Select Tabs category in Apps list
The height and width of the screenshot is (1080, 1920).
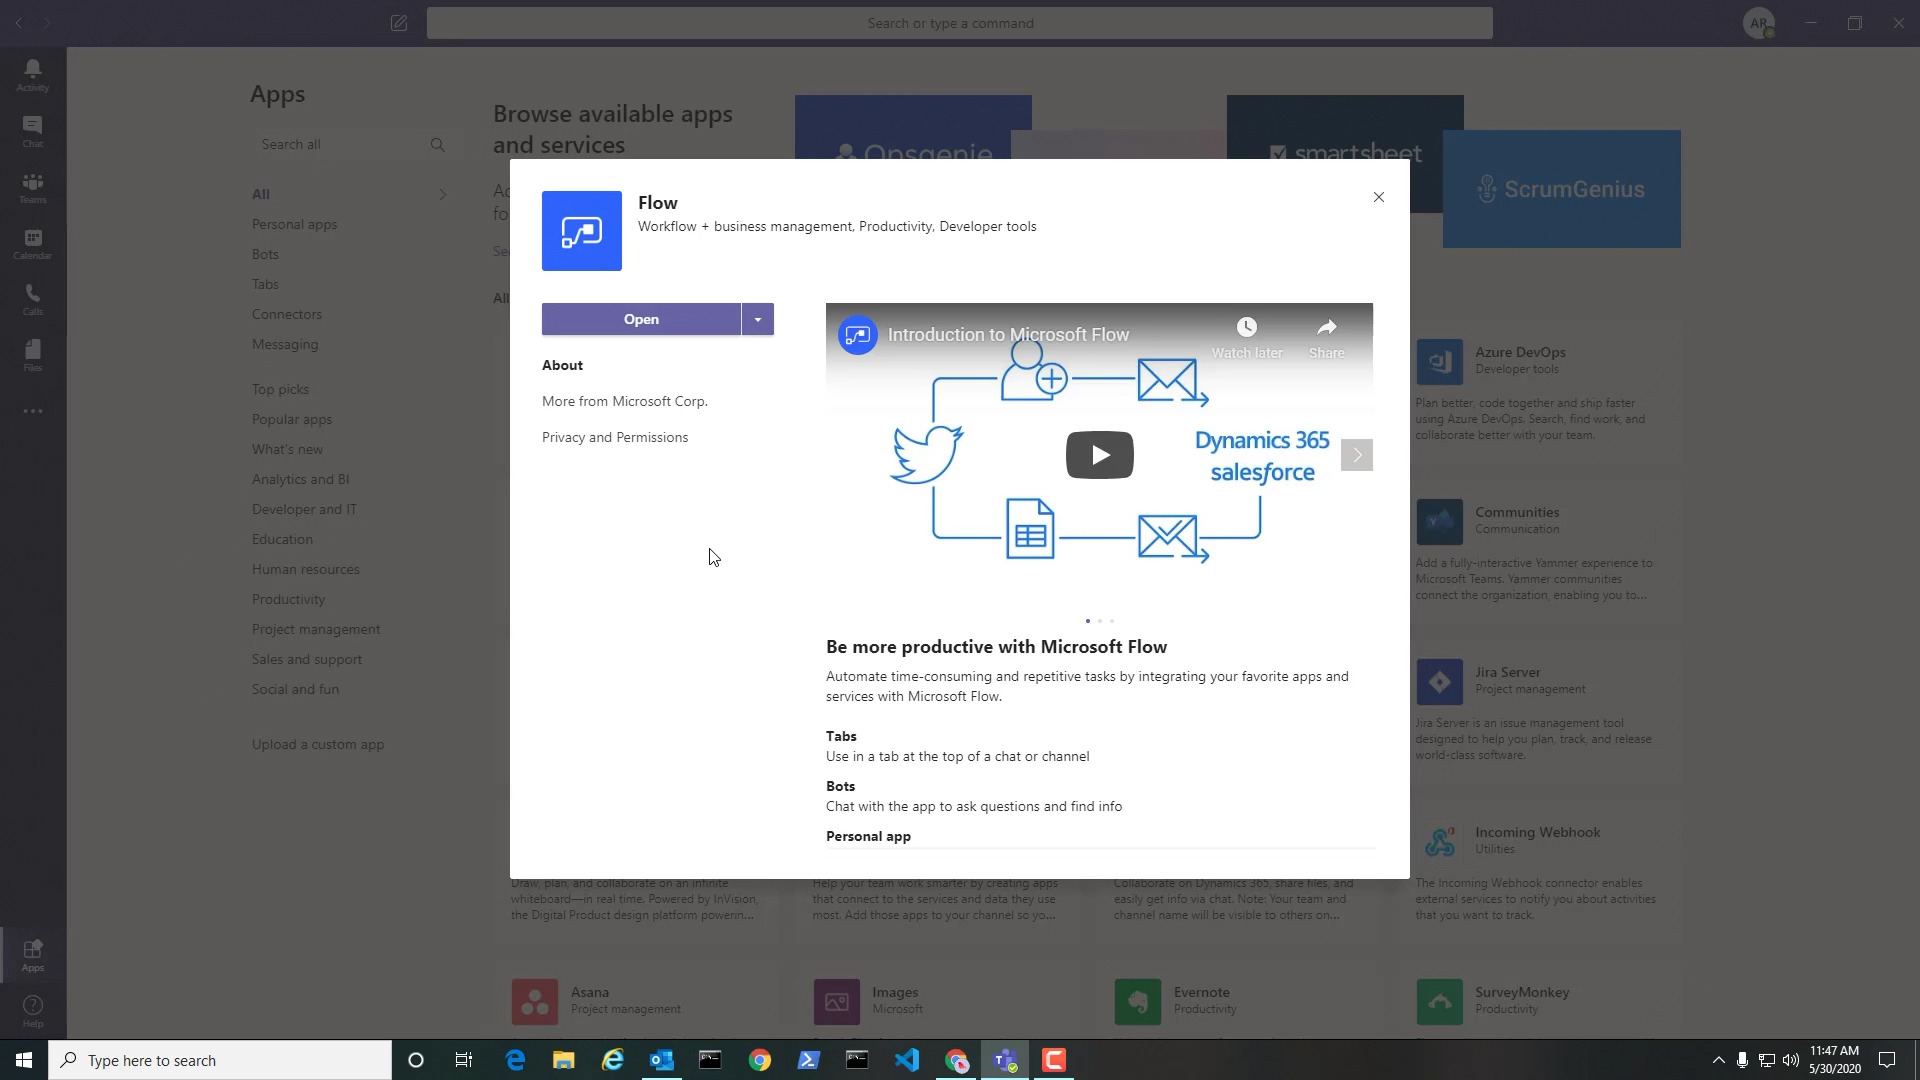tap(265, 284)
